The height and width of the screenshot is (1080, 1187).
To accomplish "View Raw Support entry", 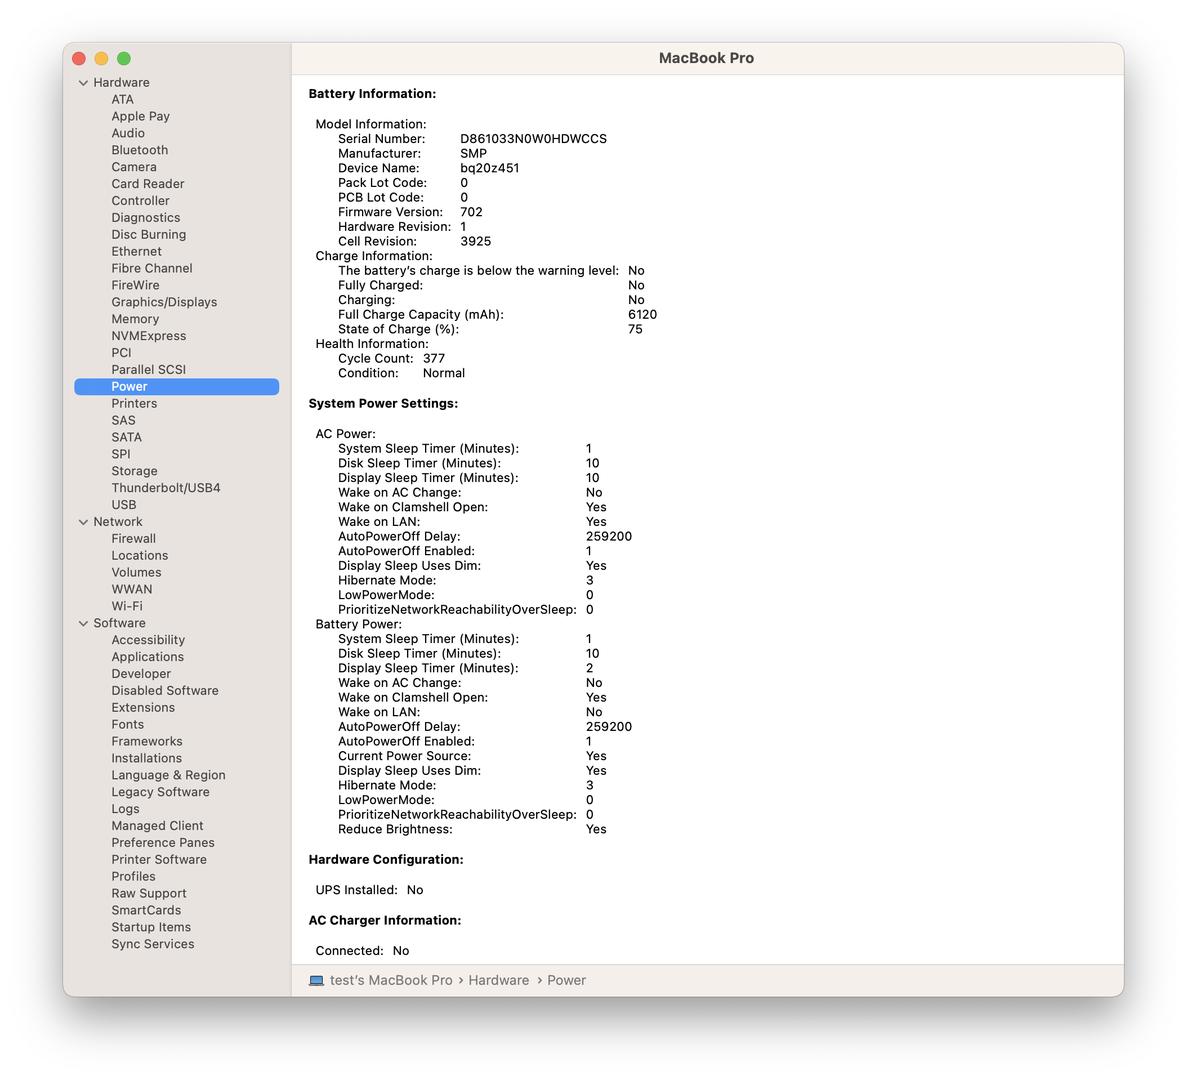I will click(x=149, y=894).
